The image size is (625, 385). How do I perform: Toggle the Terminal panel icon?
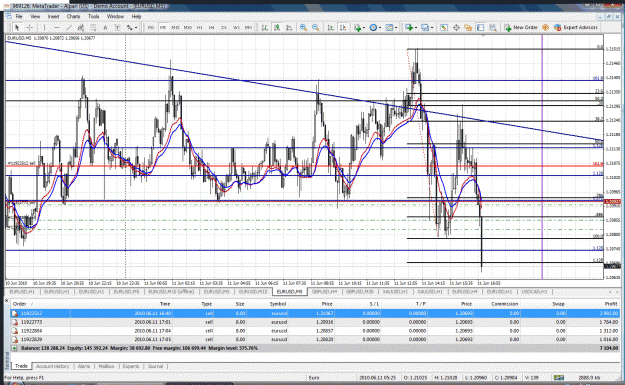(x=480, y=28)
